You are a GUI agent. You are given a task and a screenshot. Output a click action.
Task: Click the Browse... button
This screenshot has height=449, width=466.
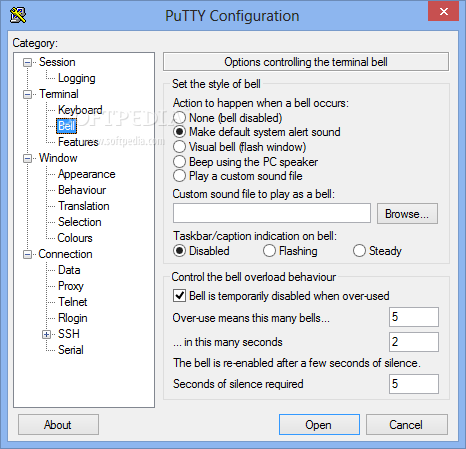[x=407, y=214]
